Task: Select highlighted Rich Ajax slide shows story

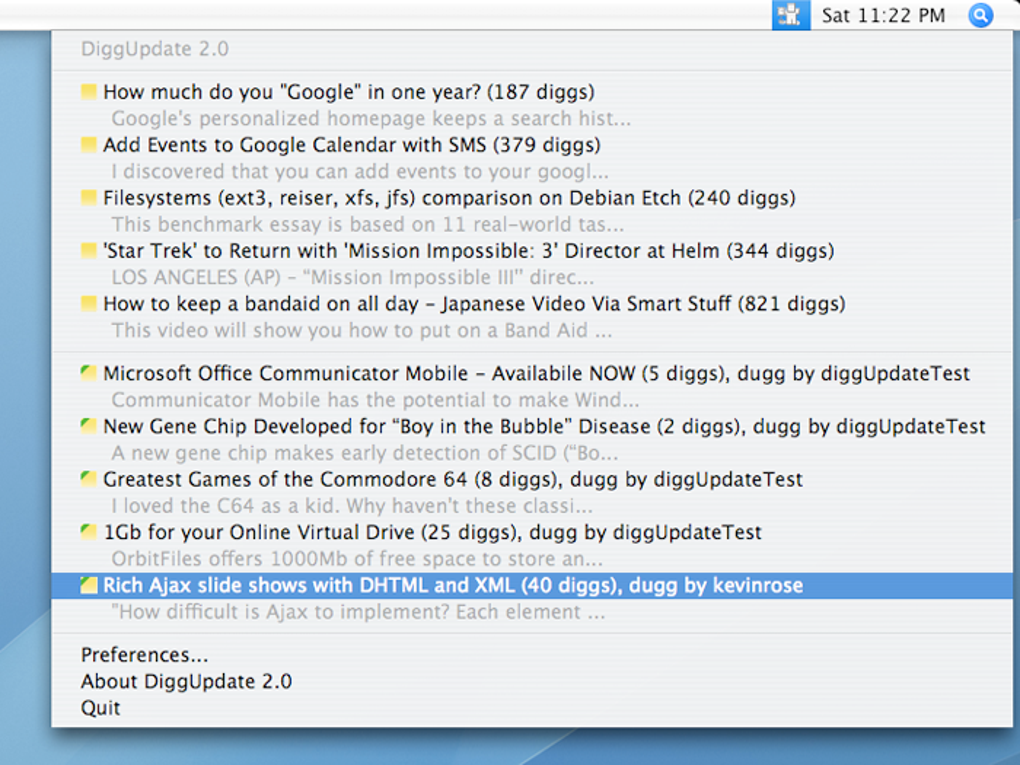Action: pos(452,586)
